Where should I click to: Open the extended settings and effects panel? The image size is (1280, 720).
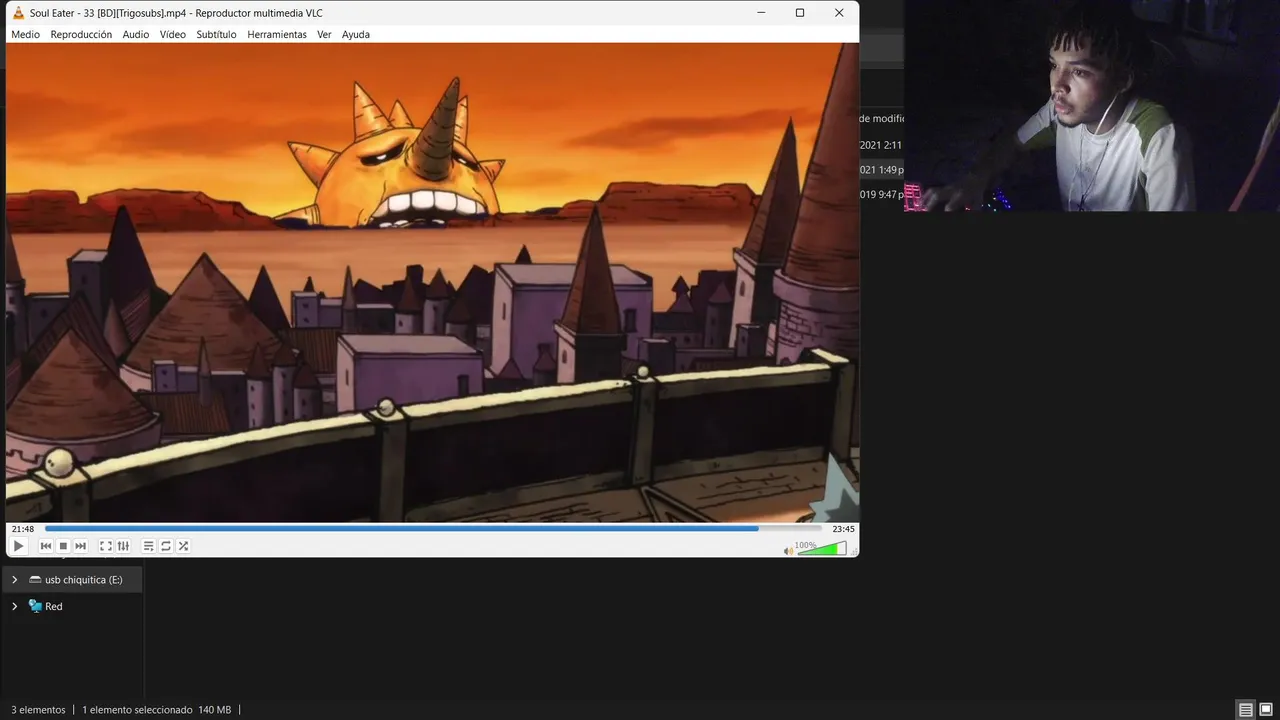point(123,546)
